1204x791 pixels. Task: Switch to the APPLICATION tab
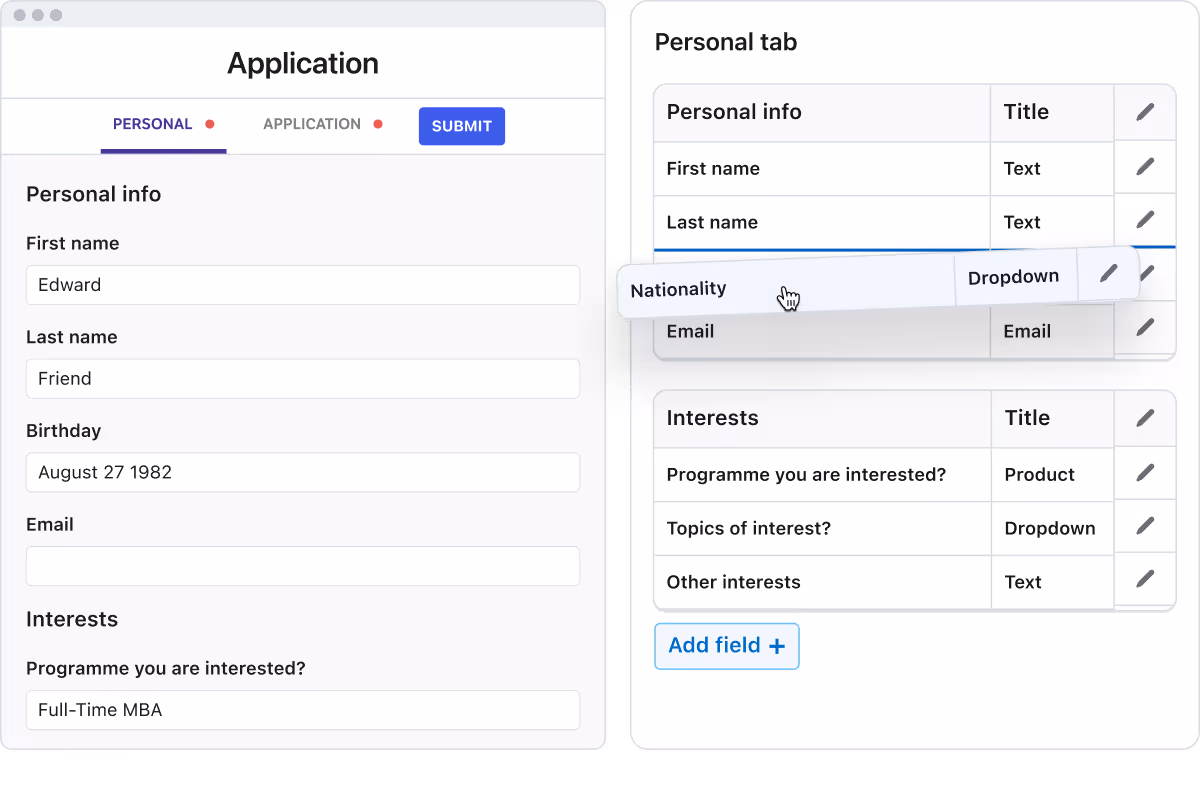click(x=312, y=124)
